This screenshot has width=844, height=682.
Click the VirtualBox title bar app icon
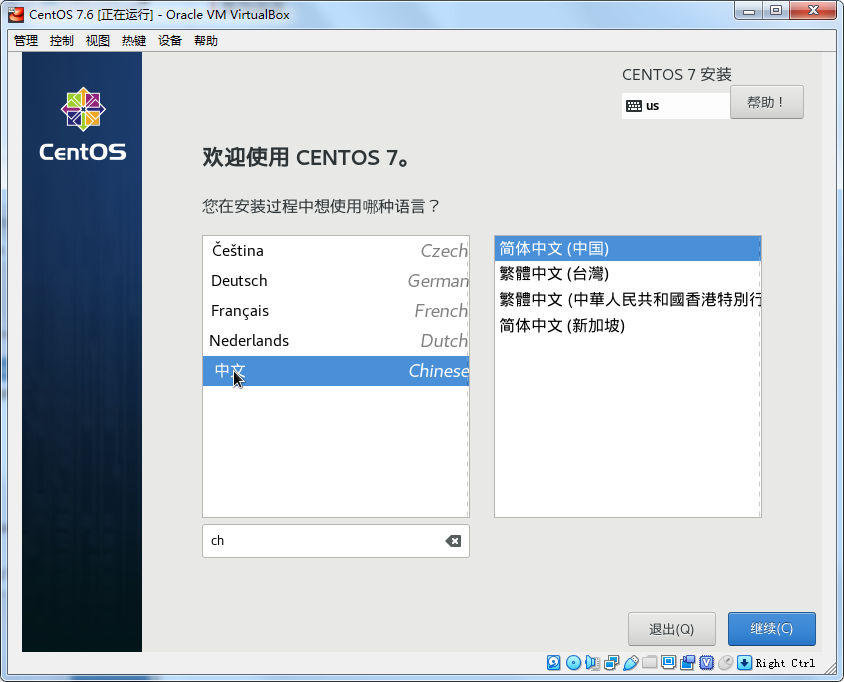[x=16, y=14]
